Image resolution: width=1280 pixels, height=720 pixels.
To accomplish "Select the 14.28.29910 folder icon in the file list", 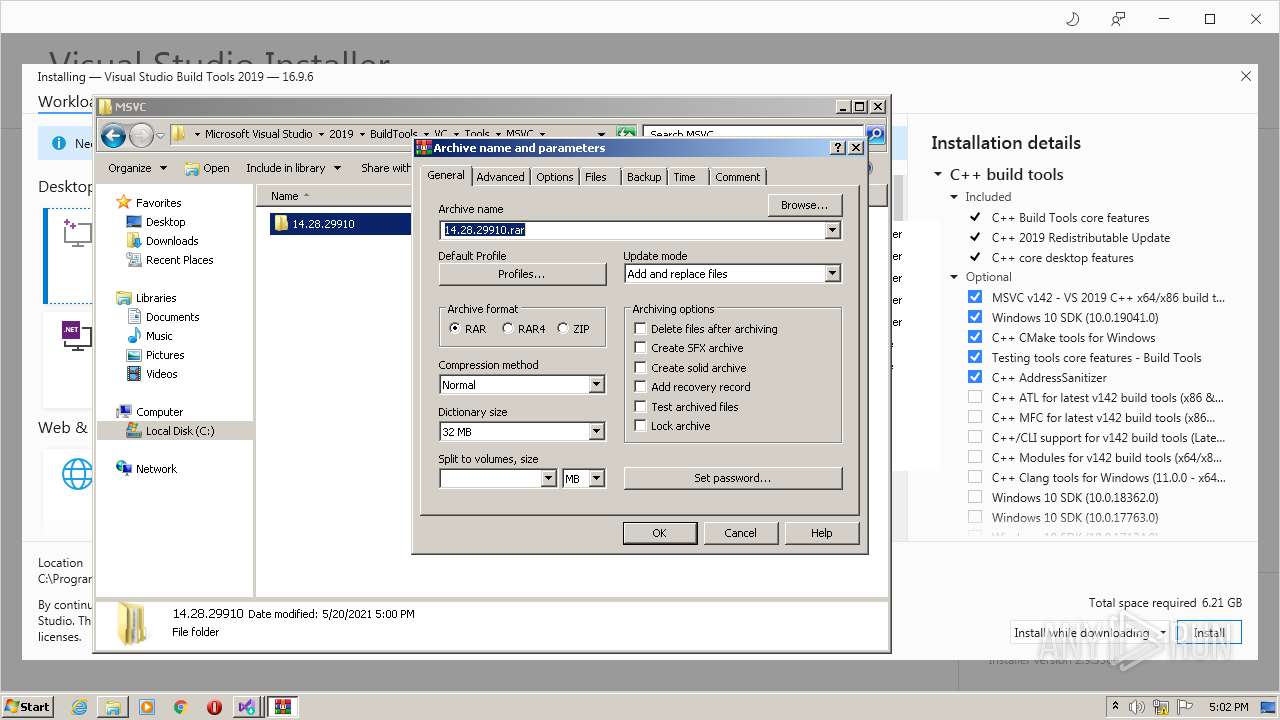I will pyautogui.click(x=281, y=224).
